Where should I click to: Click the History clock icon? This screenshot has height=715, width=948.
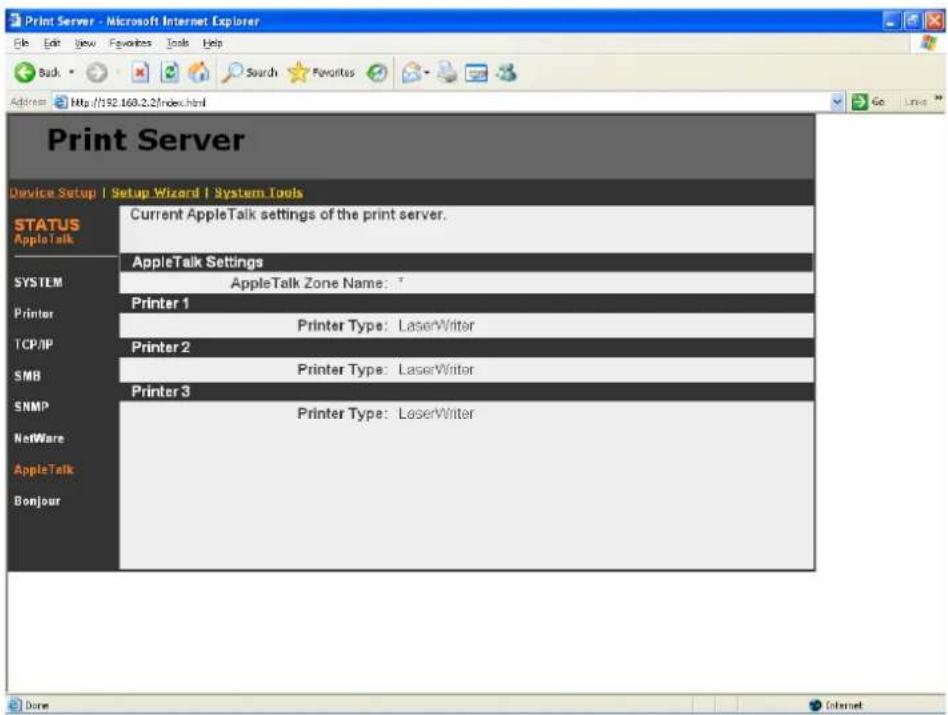(377, 73)
